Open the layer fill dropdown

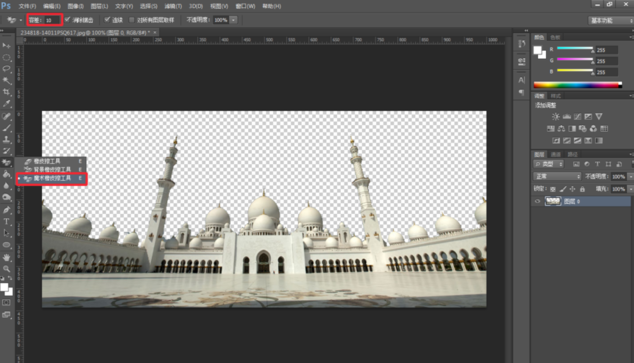(x=630, y=189)
